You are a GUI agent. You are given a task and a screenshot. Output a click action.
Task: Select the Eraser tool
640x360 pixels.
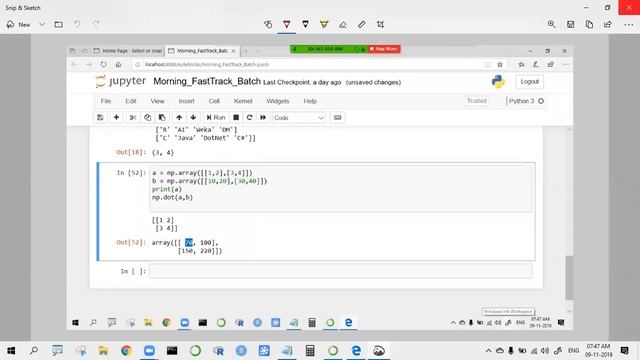tap(343, 24)
